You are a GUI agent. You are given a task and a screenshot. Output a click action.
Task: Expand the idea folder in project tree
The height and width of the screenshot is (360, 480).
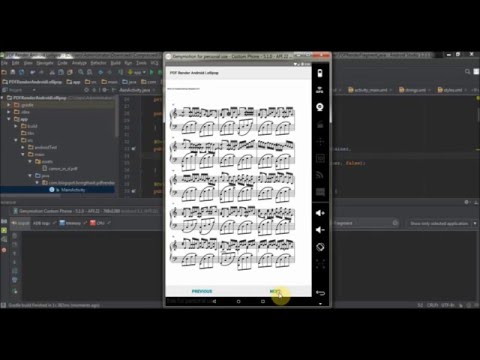coord(9,112)
